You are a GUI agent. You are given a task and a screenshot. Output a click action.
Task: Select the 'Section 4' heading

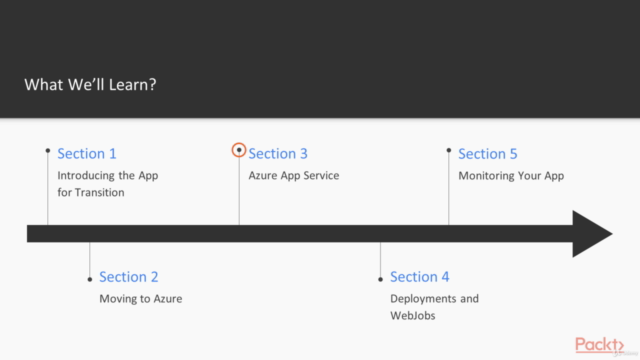[x=420, y=277]
